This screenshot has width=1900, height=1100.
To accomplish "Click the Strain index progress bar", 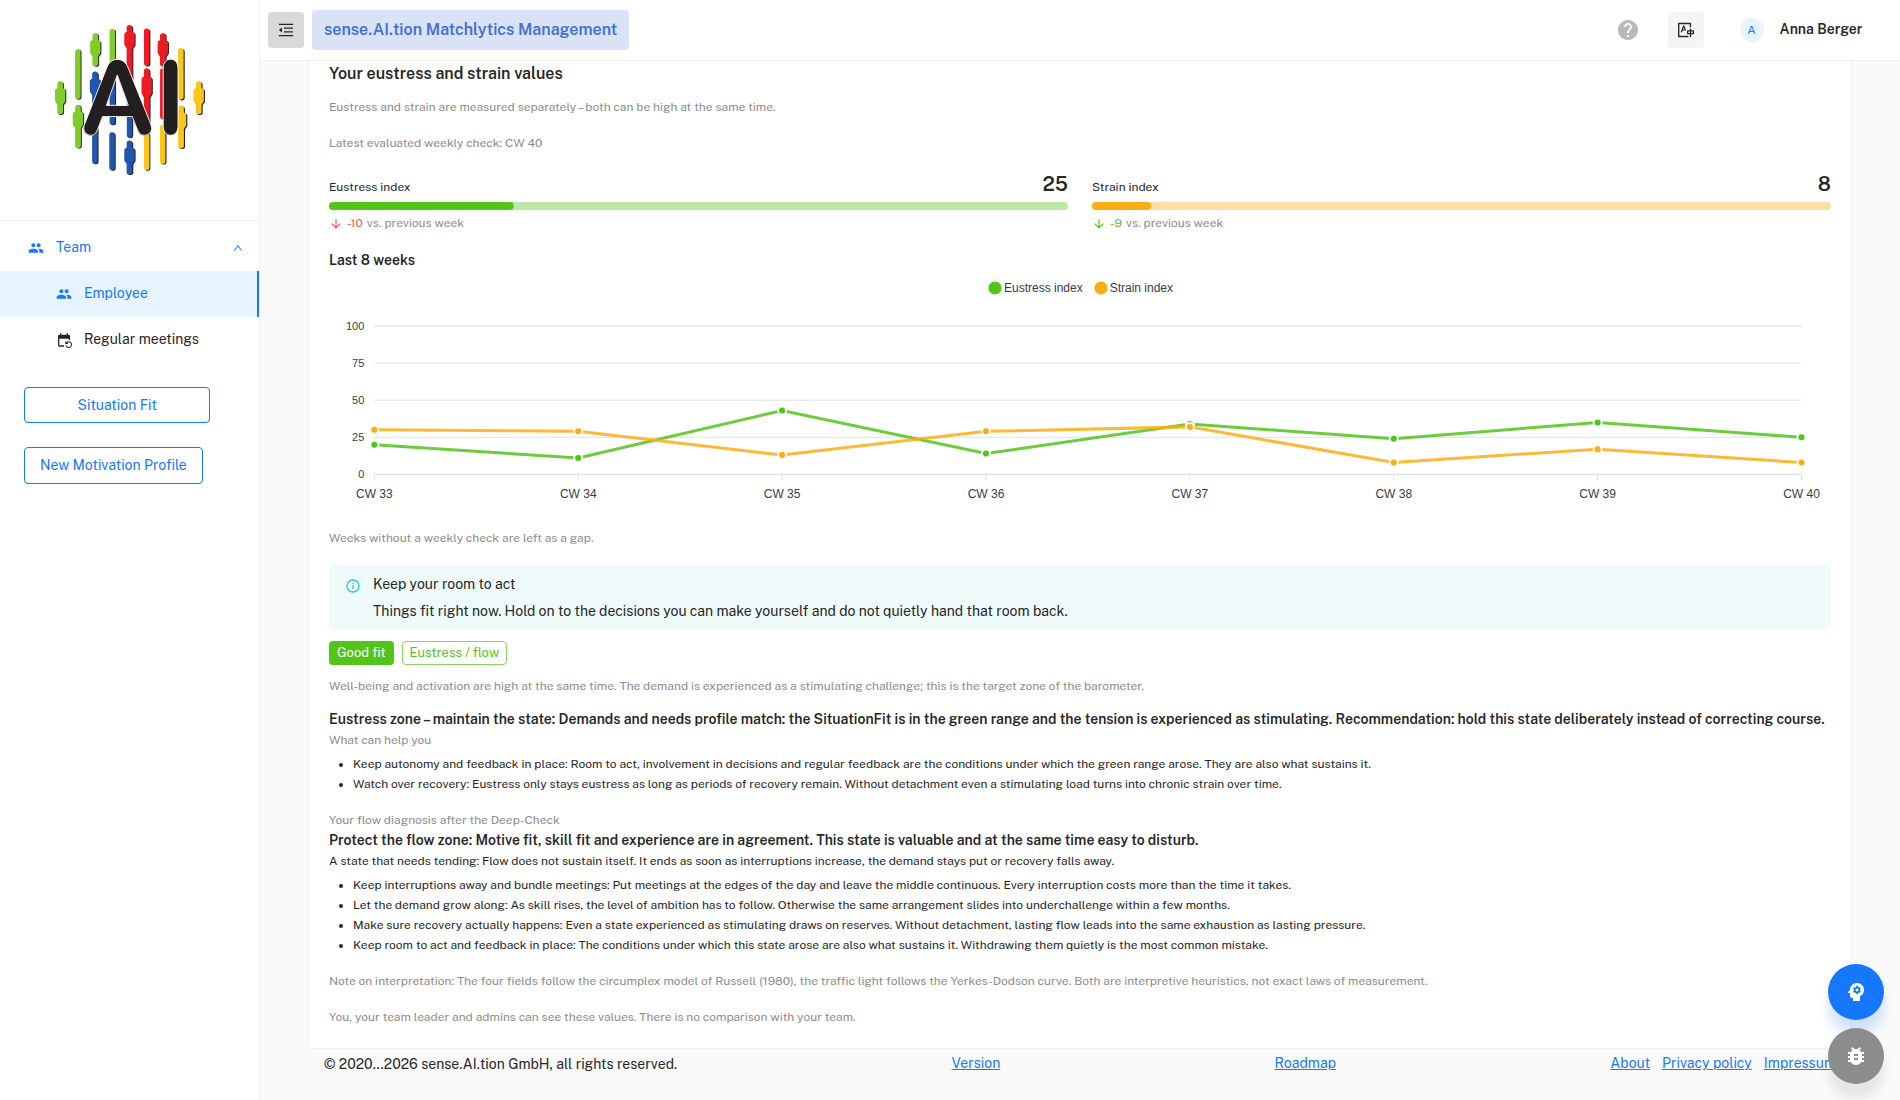I will coord(1461,206).
